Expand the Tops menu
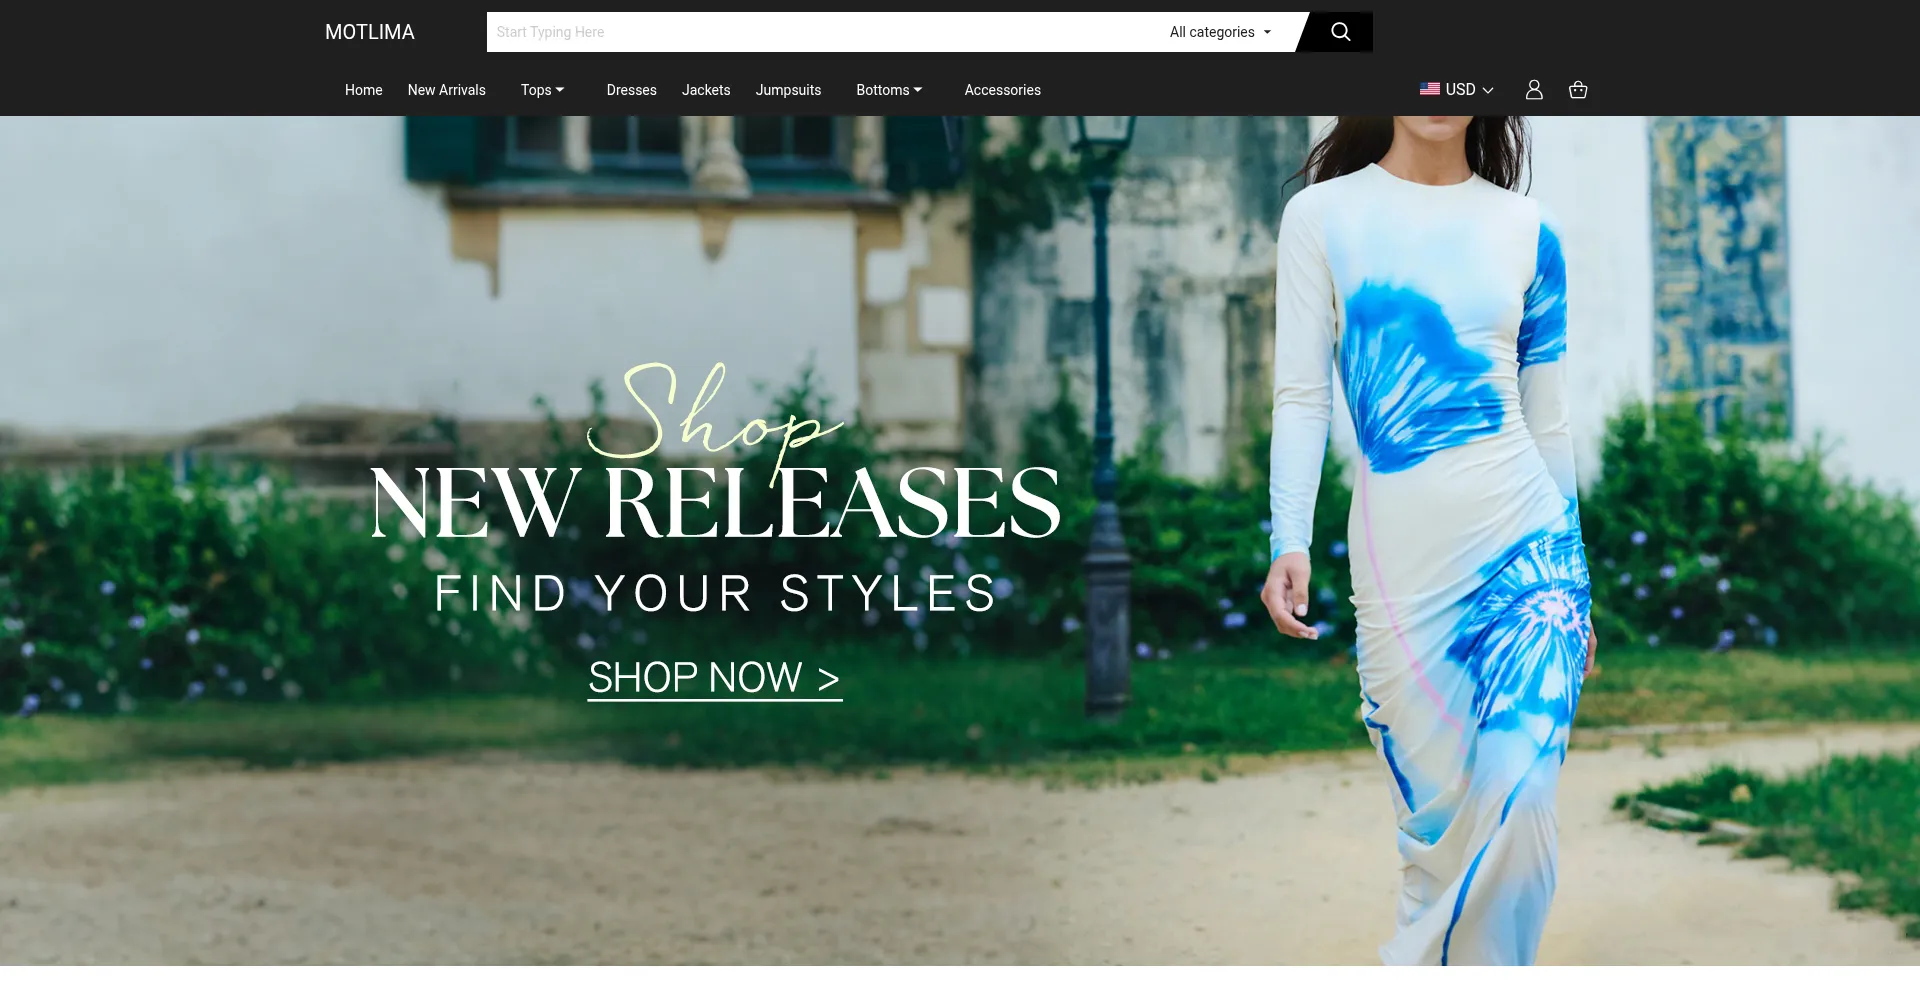Screen dimensions: 1920x993 click(x=542, y=90)
